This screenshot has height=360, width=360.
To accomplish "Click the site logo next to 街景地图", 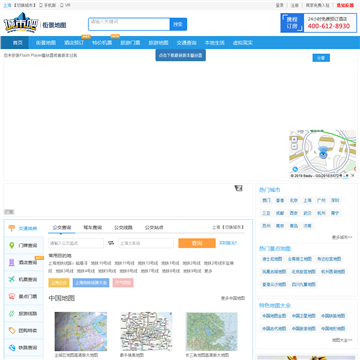I will pos(21,23).
